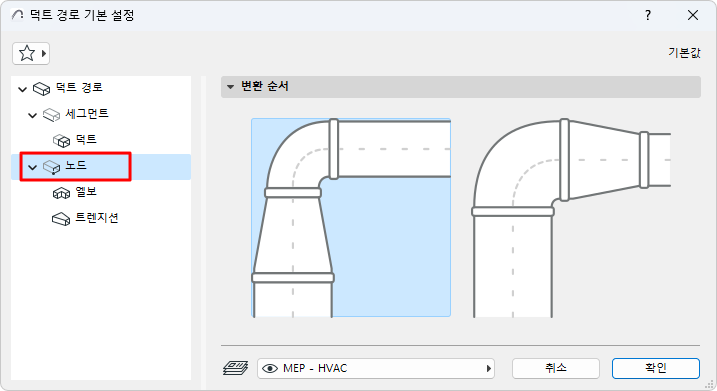Collapse the 세그먼트 tree node
The width and height of the screenshot is (717, 391).
pos(32,115)
